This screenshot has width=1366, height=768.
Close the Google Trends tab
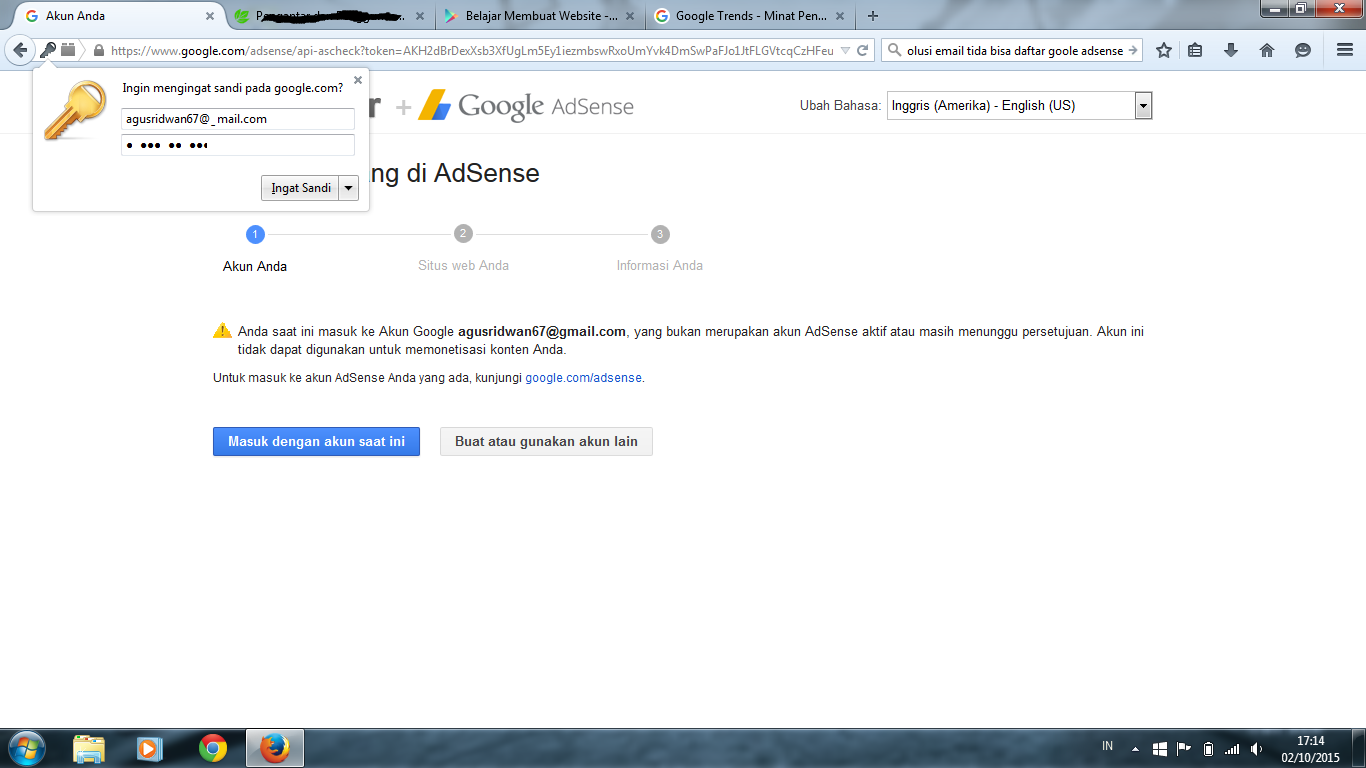pos(840,16)
